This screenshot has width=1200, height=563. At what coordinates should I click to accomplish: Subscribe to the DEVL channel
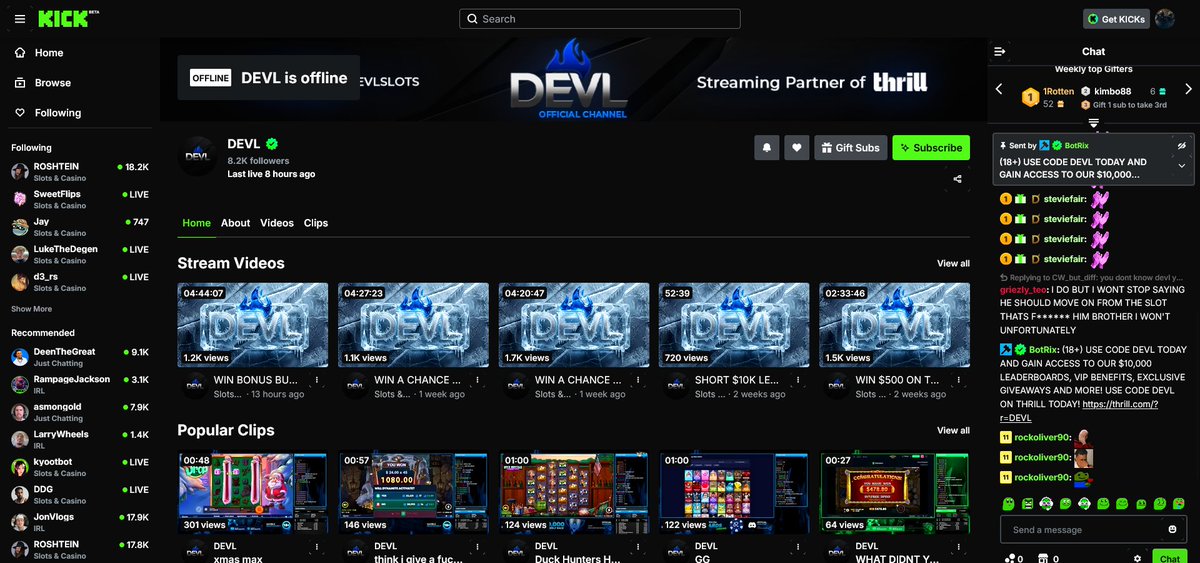(x=931, y=147)
